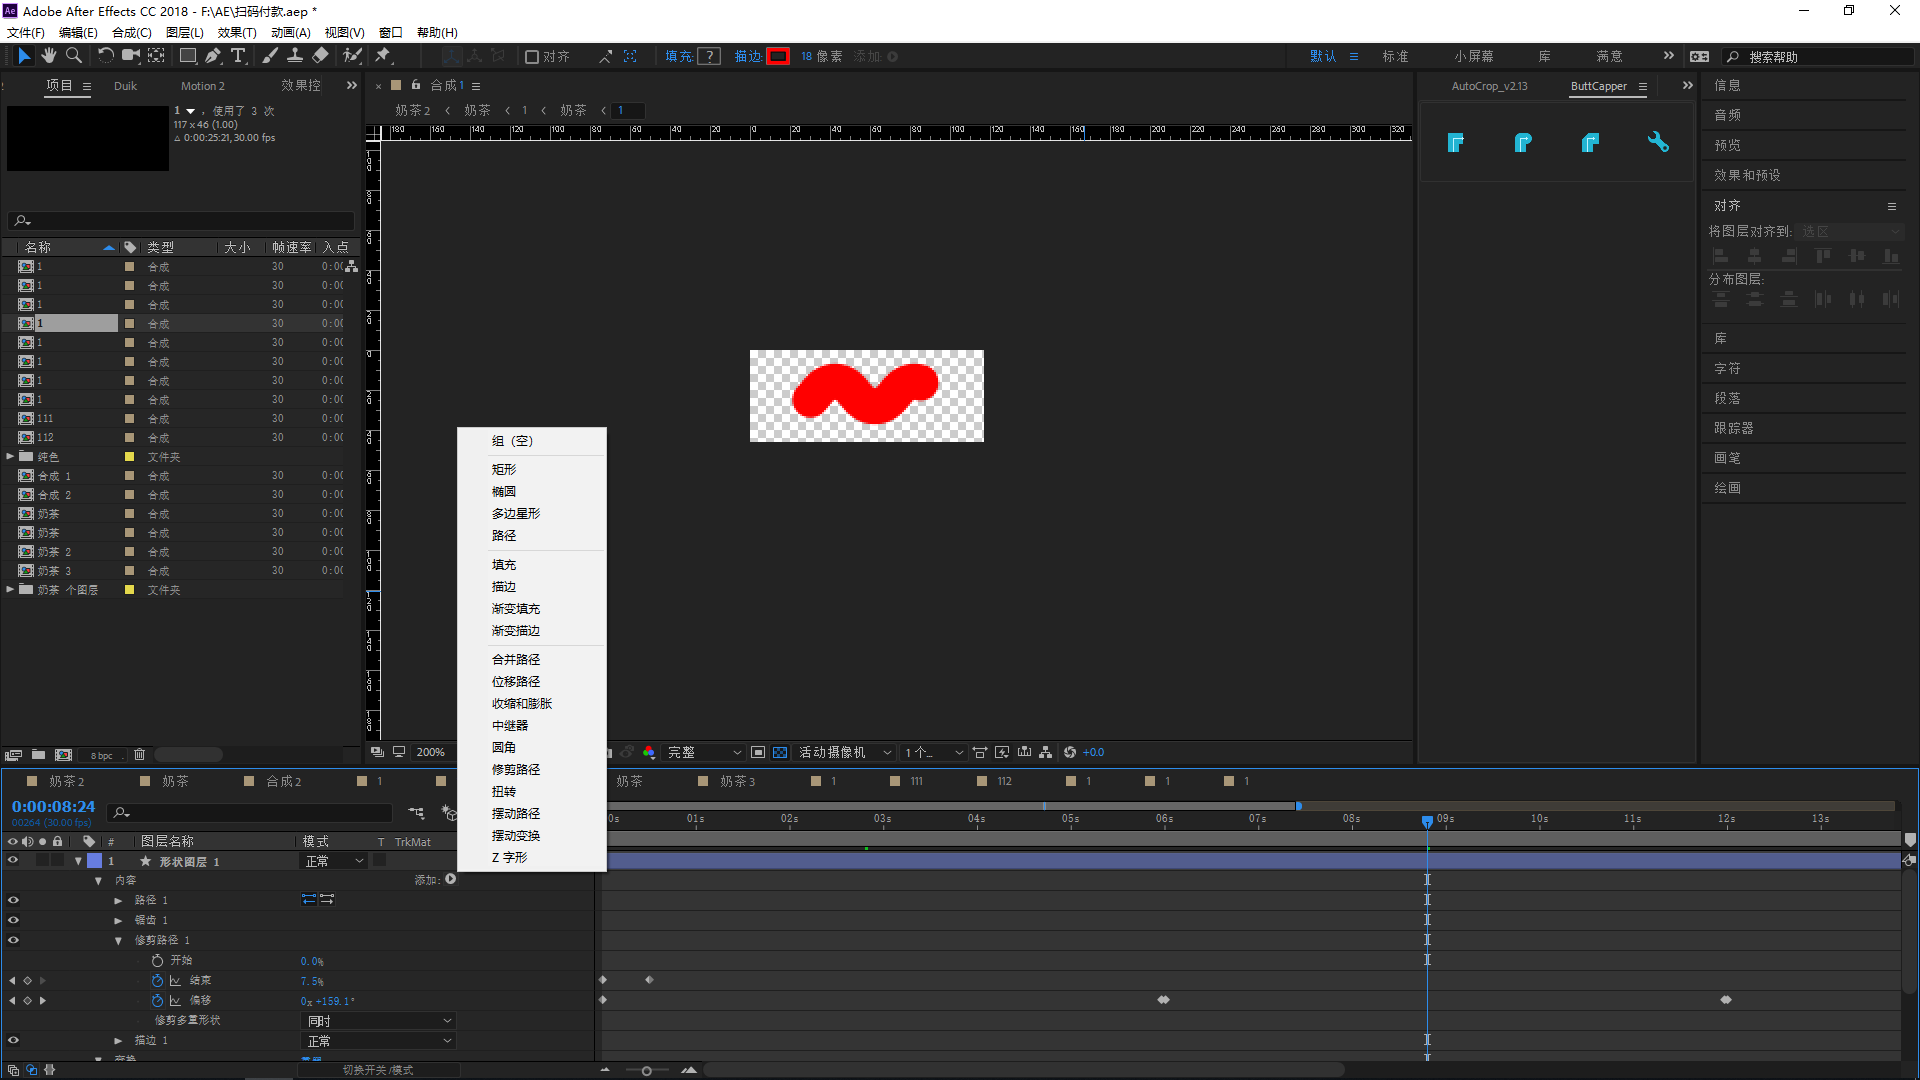The height and width of the screenshot is (1080, 1920).
Task: Click the red stroke color swatch
Action: (778, 57)
